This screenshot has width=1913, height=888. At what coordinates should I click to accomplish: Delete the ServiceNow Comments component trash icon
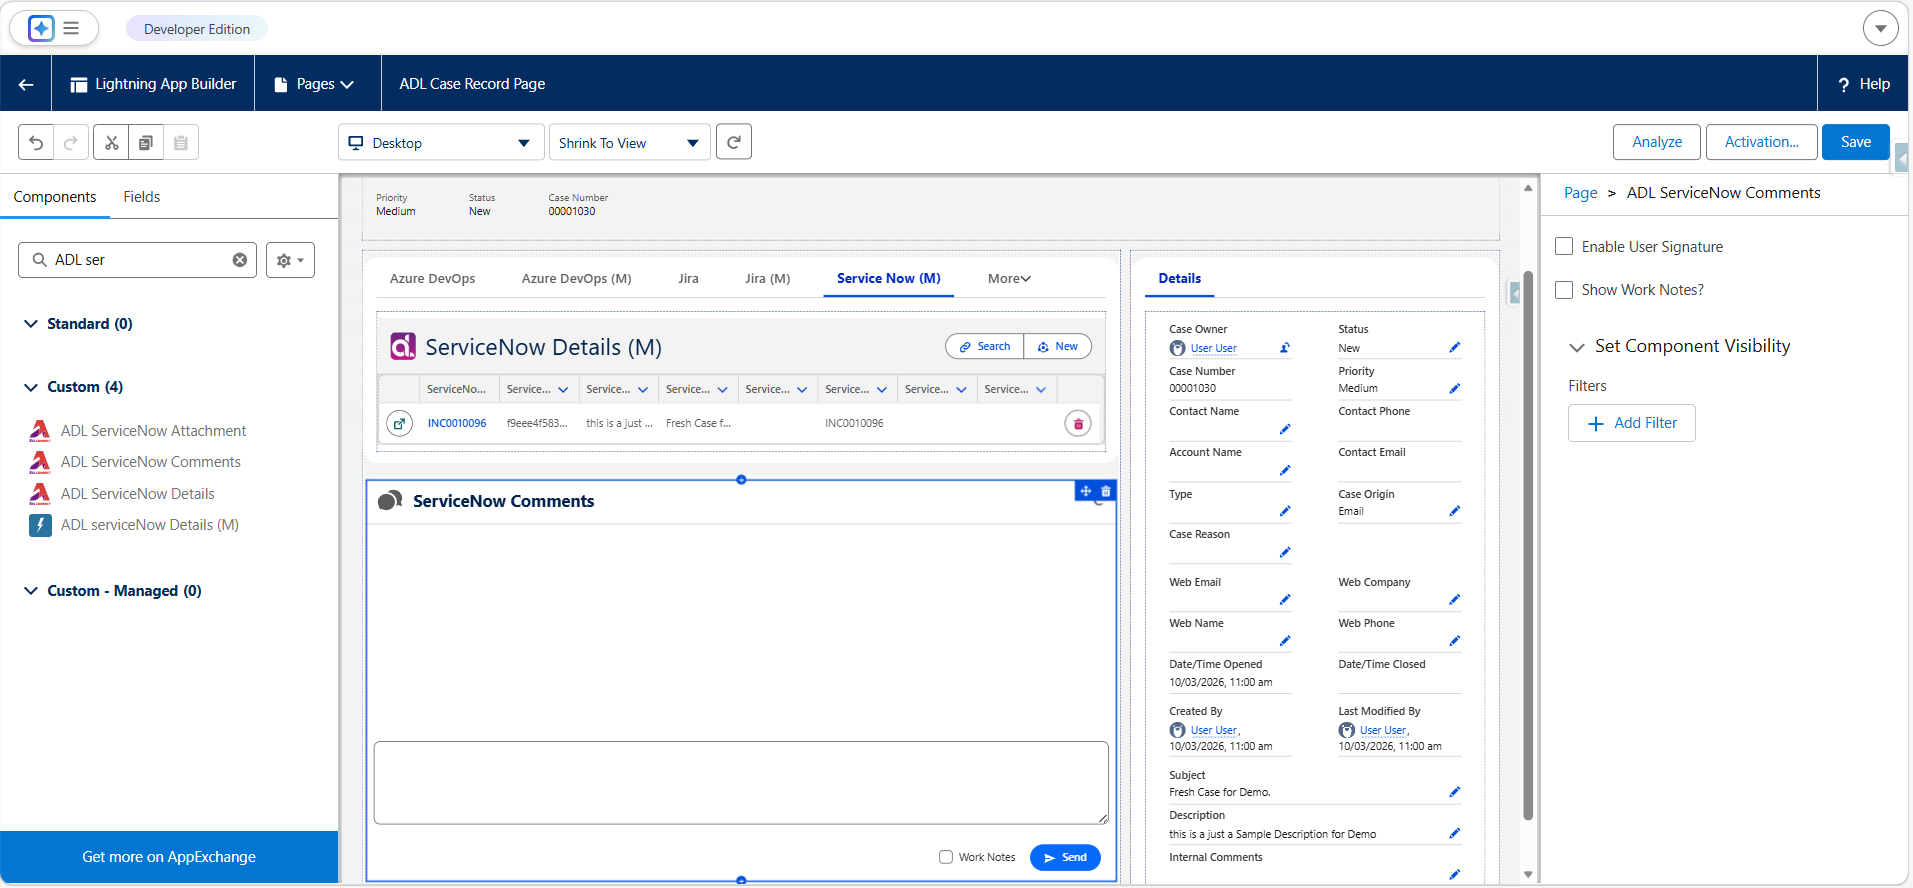click(1106, 491)
